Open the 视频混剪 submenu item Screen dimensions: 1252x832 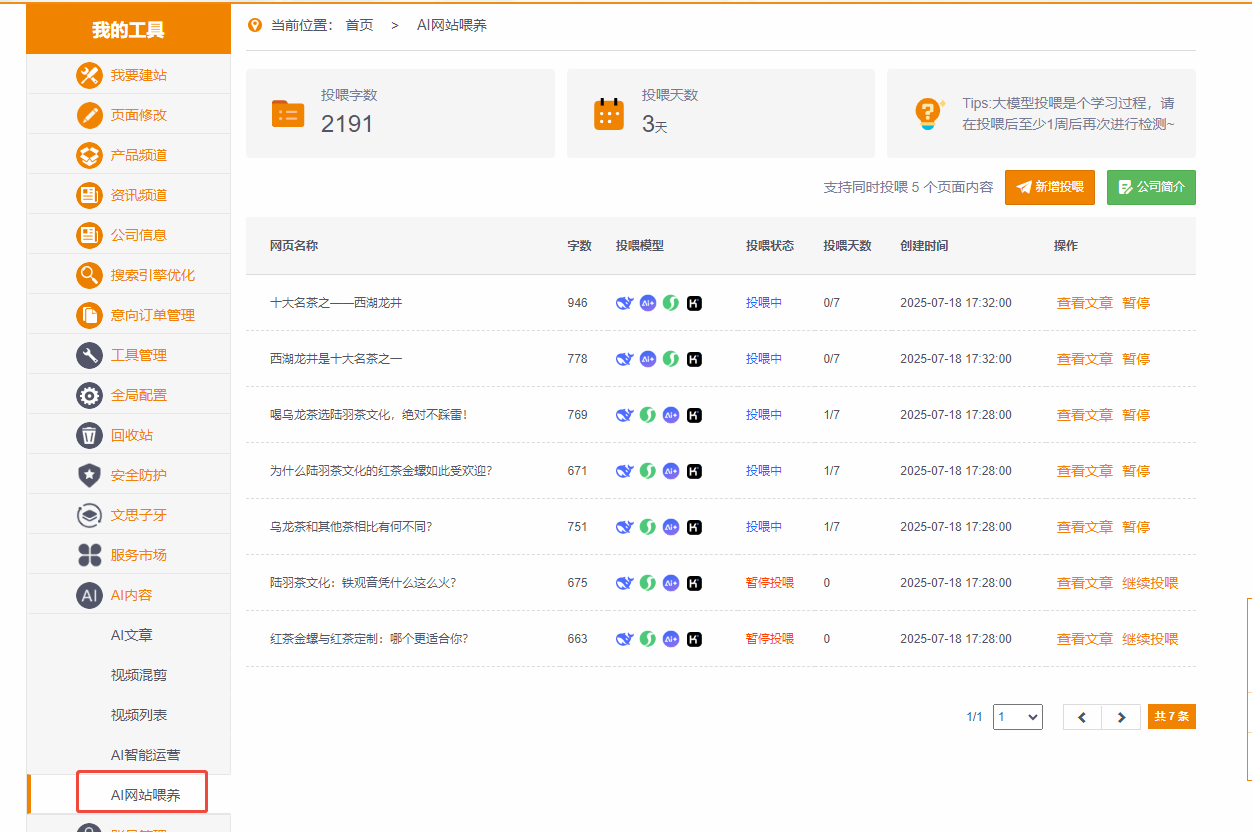139,675
